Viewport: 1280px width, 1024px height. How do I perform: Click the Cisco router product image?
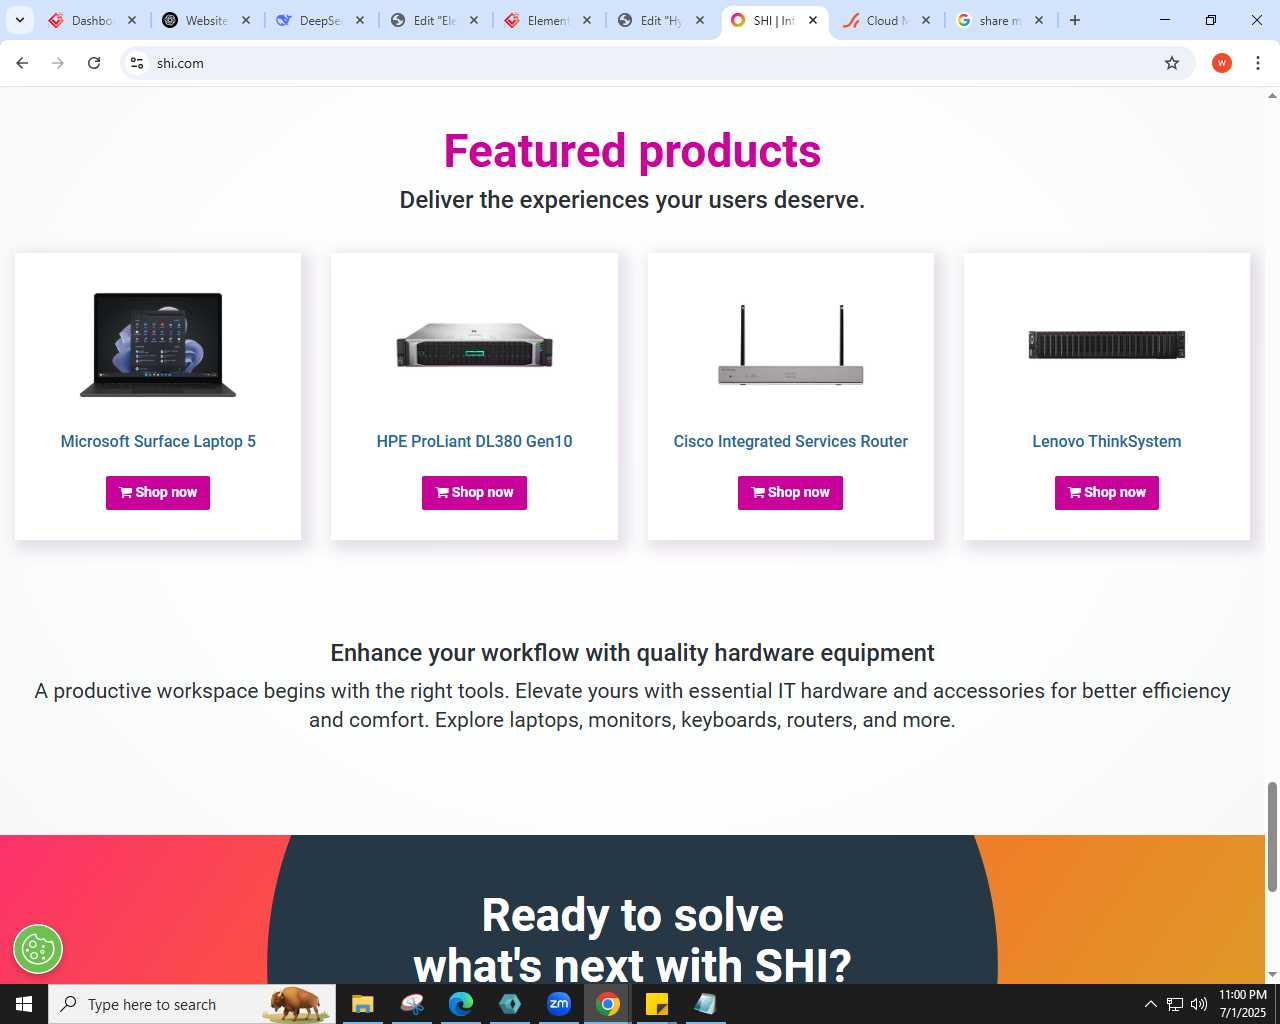[x=791, y=345]
